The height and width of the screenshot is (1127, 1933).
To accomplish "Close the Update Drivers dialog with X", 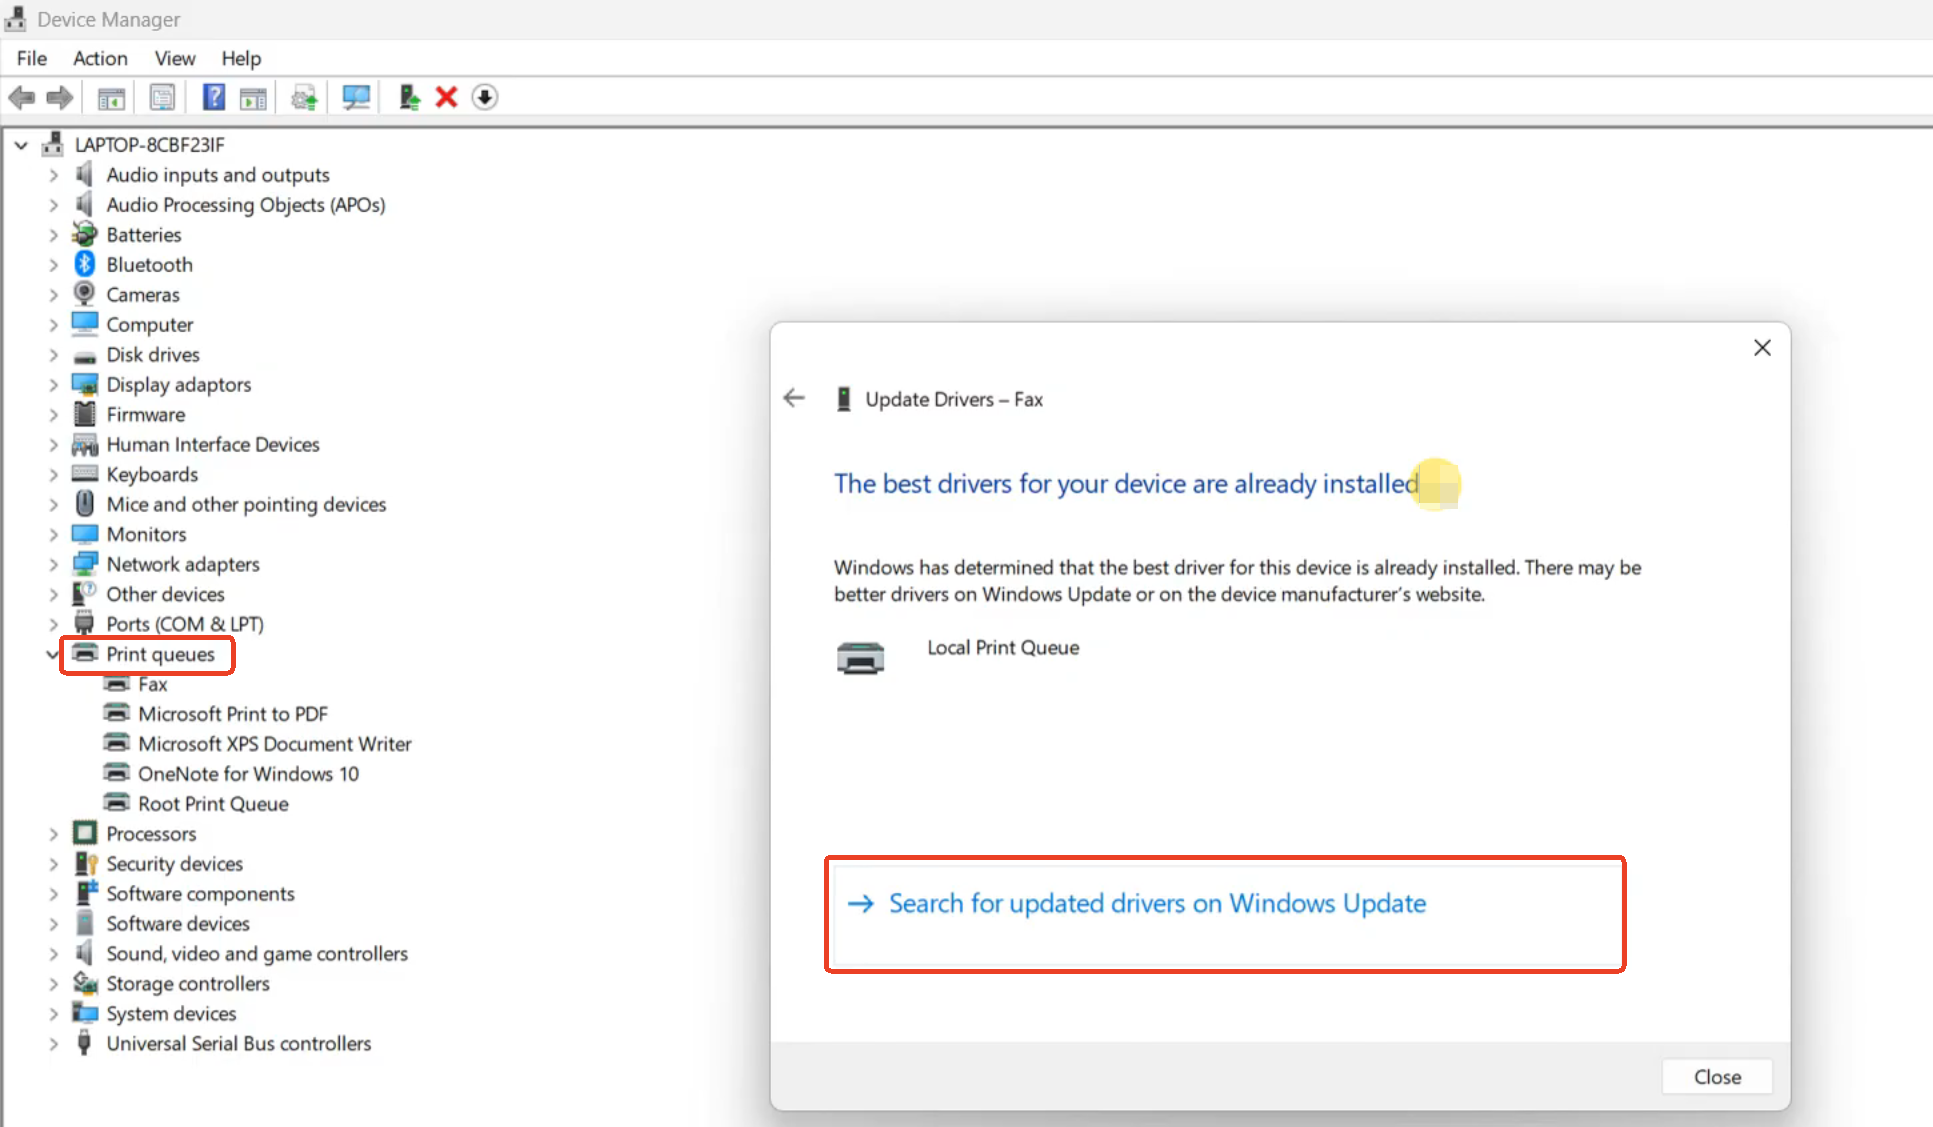I will pyautogui.click(x=1762, y=348).
